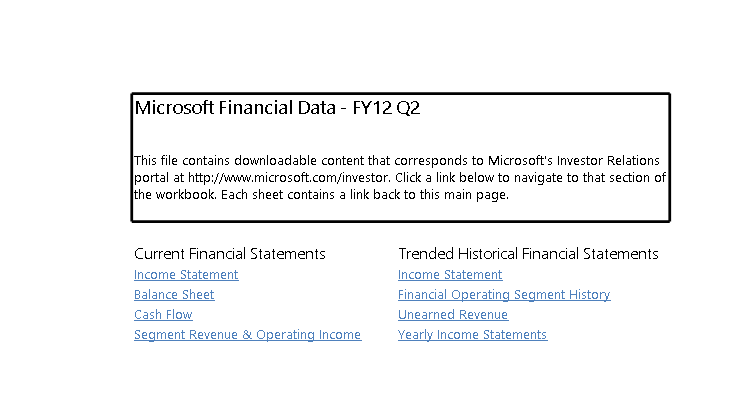Open Income Statement under Current Financial Statements

click(186, 274)
